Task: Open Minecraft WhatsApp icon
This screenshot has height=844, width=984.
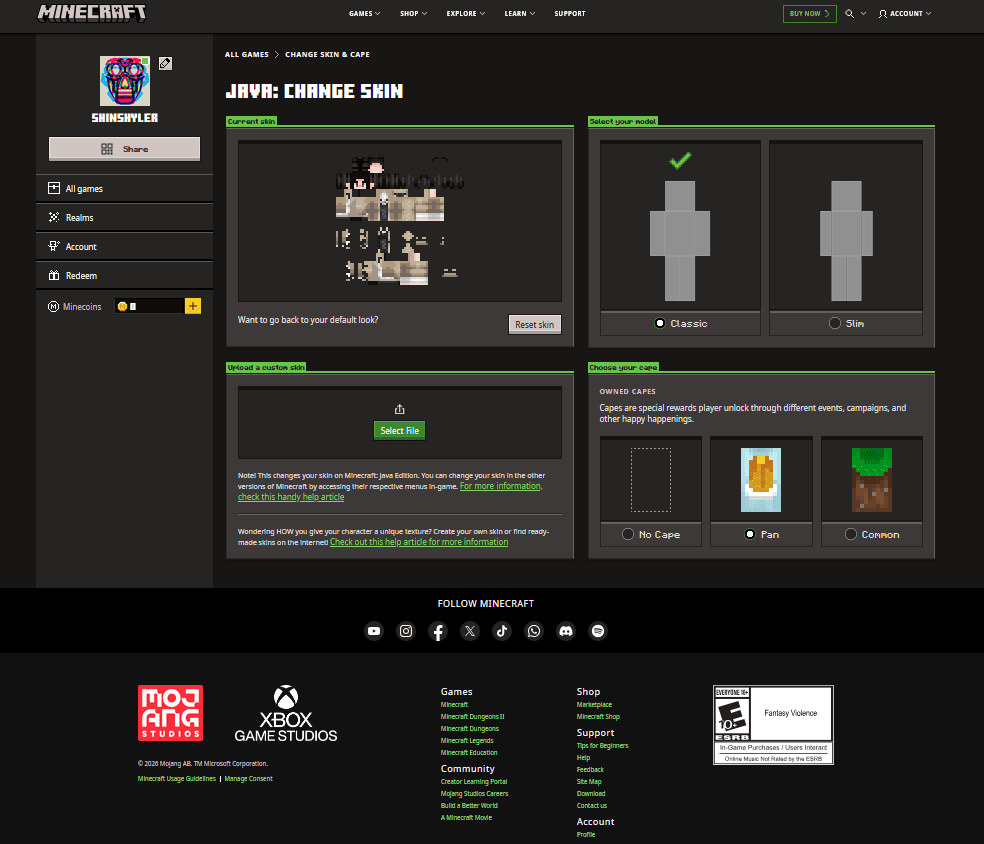Action: point(534,631)
